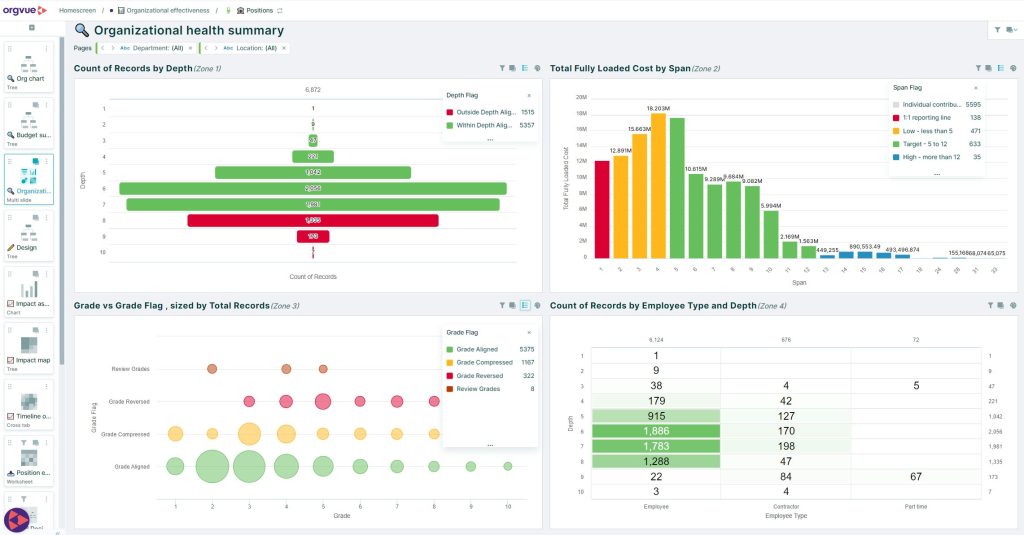Open the comment icon on Zone 3 chart

coord(513,305)
